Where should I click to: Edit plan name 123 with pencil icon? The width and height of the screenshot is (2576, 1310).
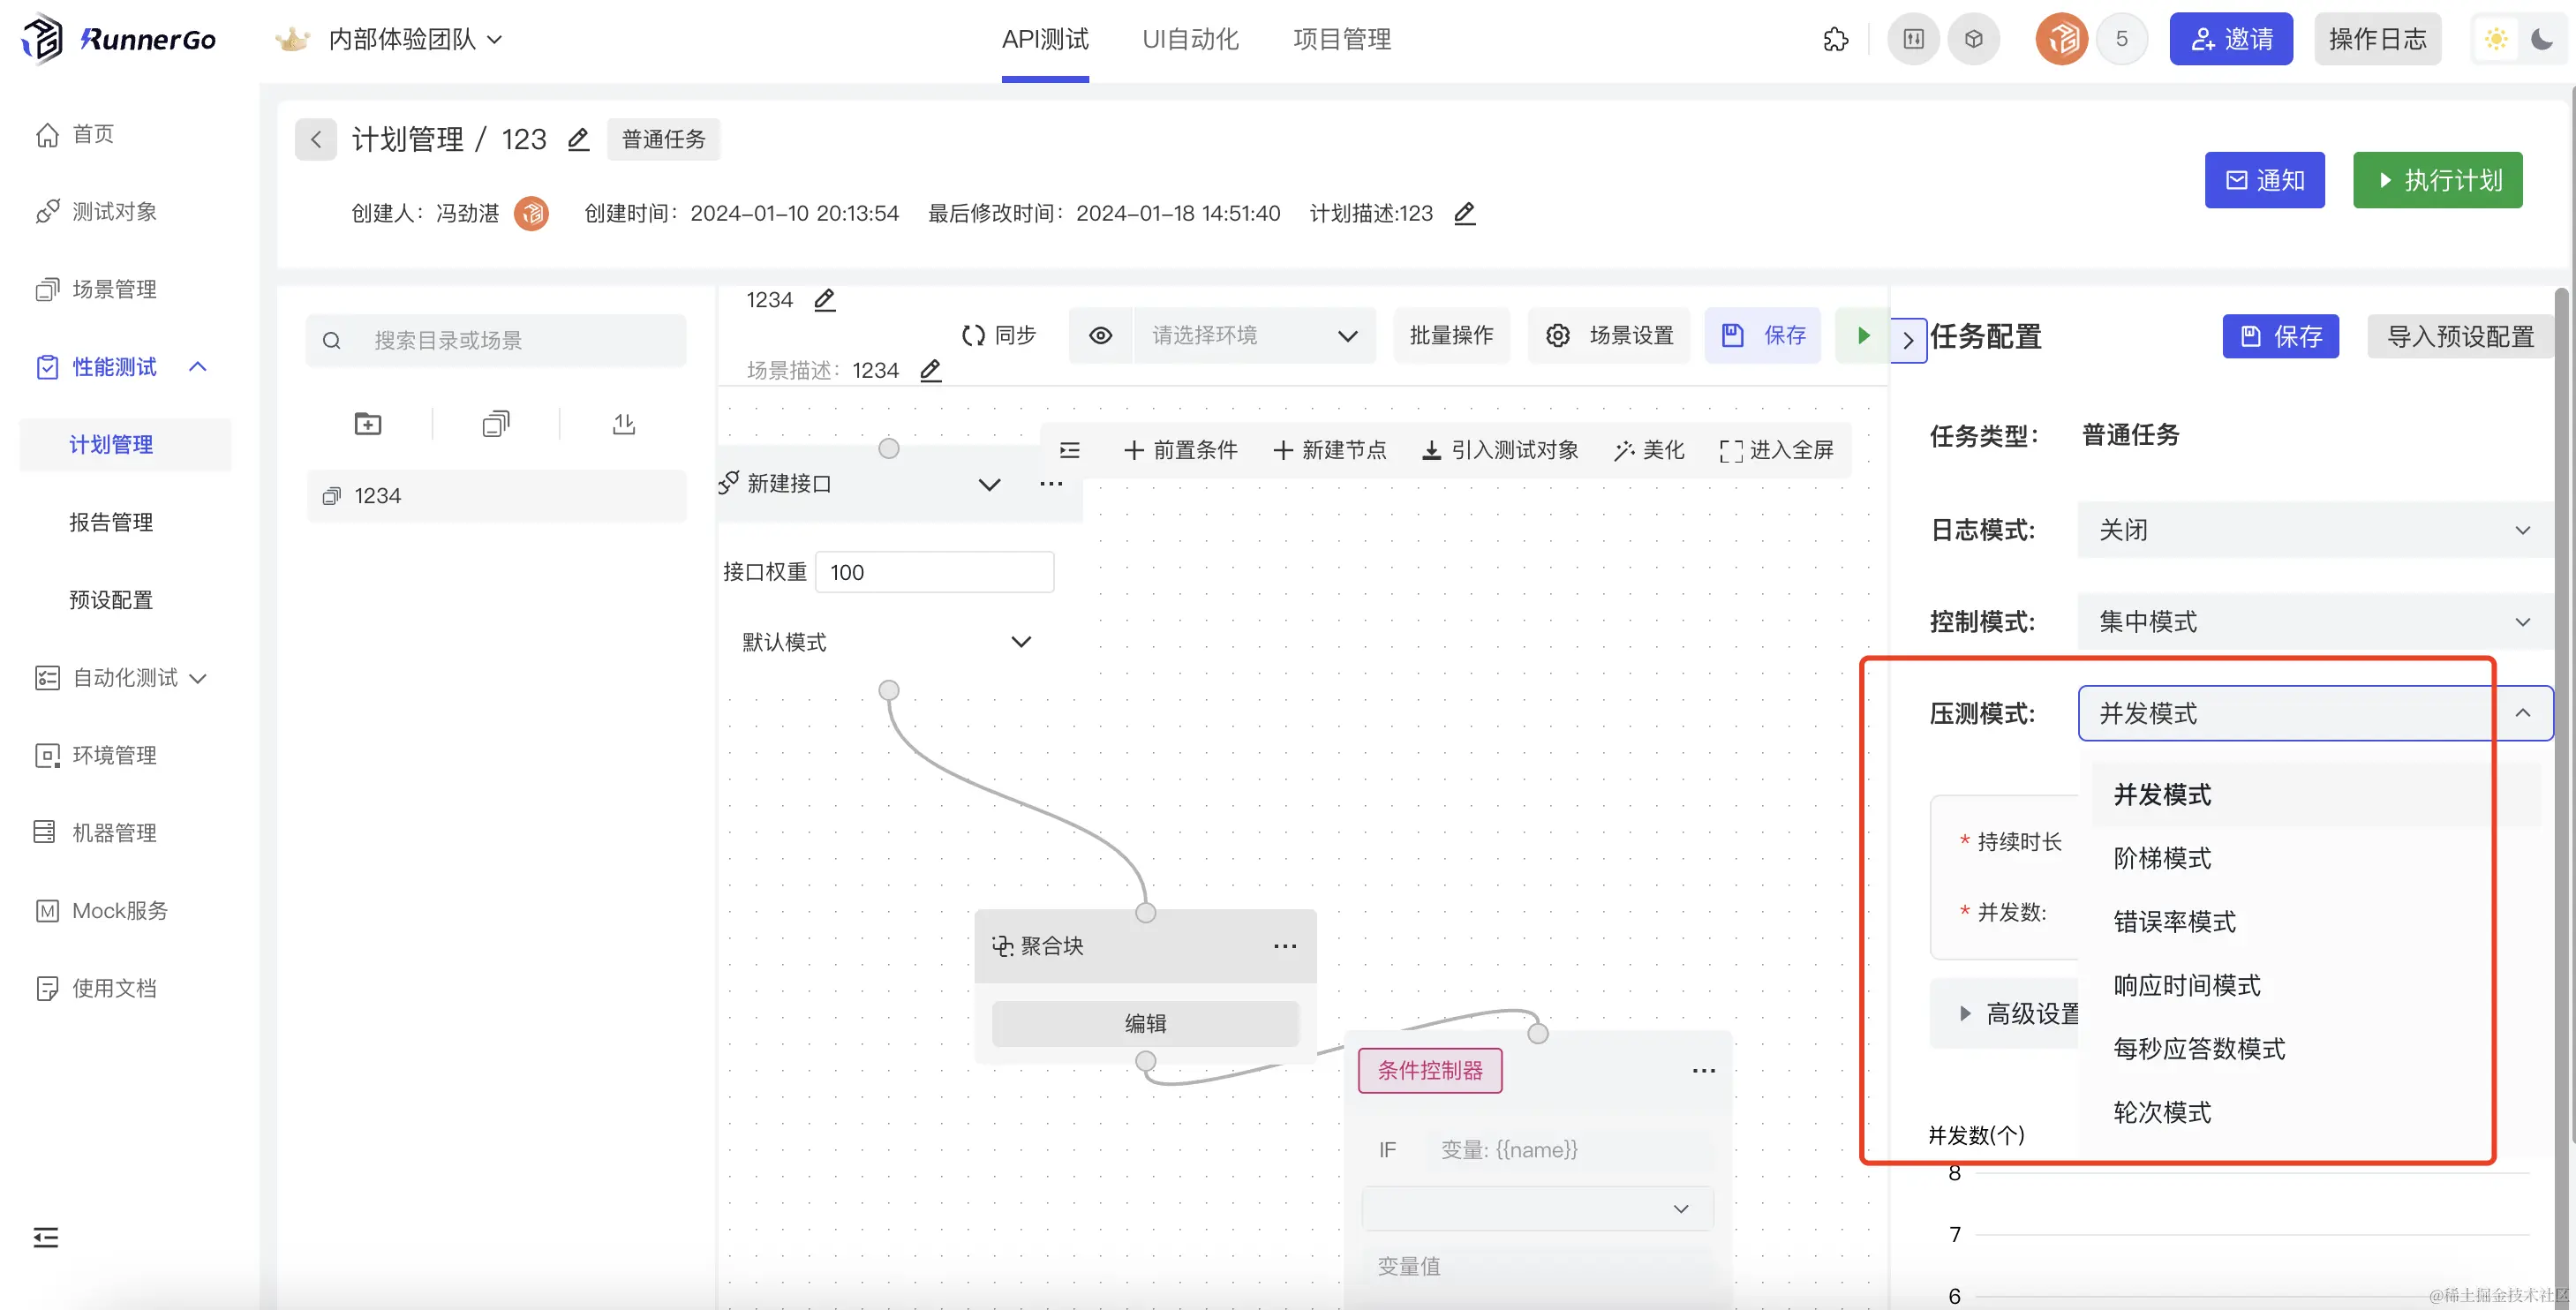[x=578, y=140]
